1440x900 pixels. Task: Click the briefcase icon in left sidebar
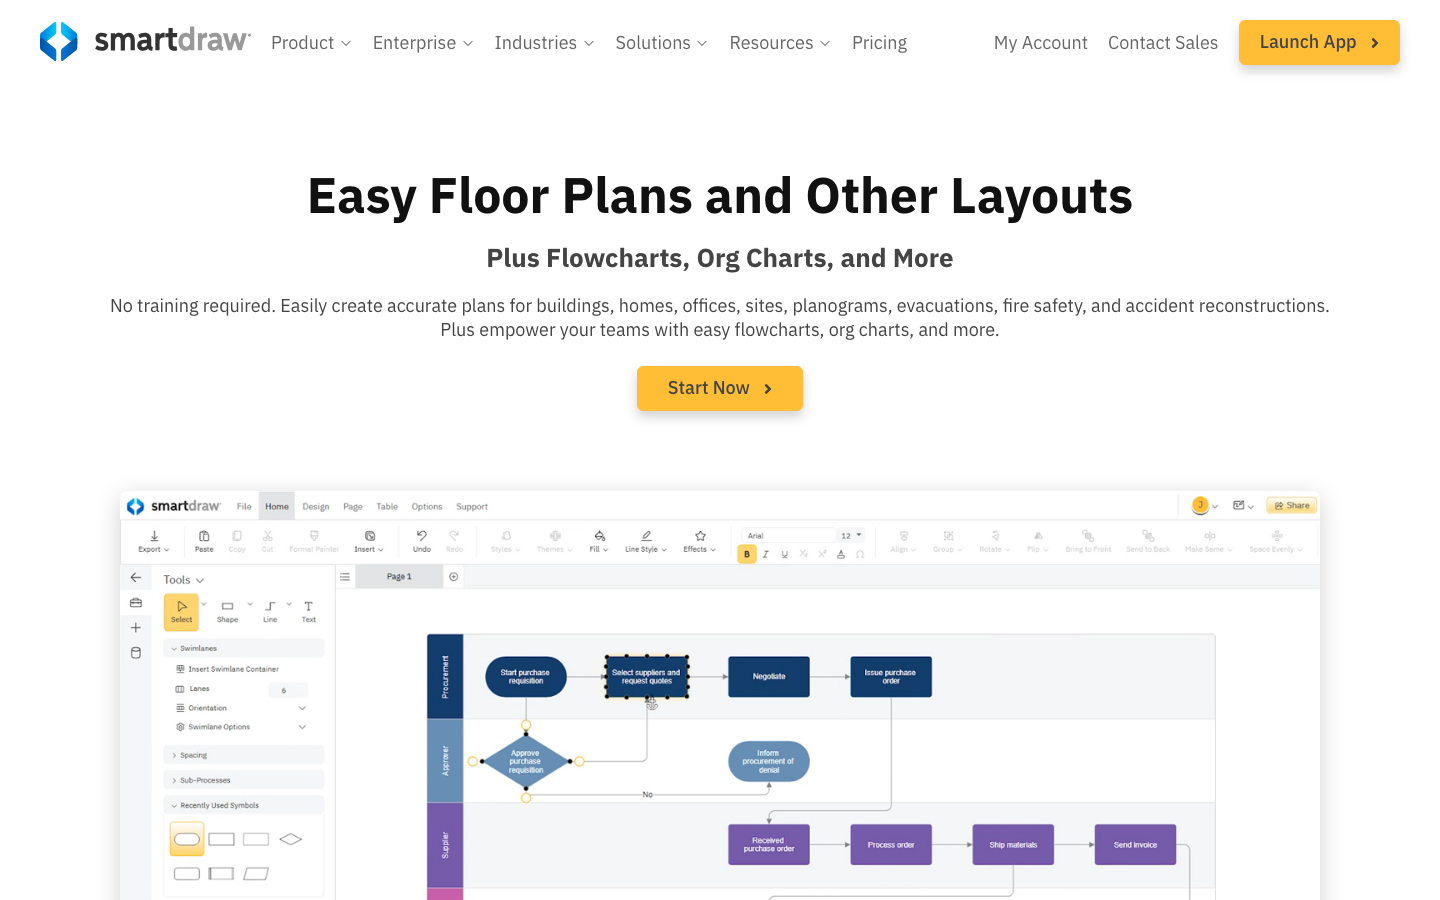coord(136,603)
